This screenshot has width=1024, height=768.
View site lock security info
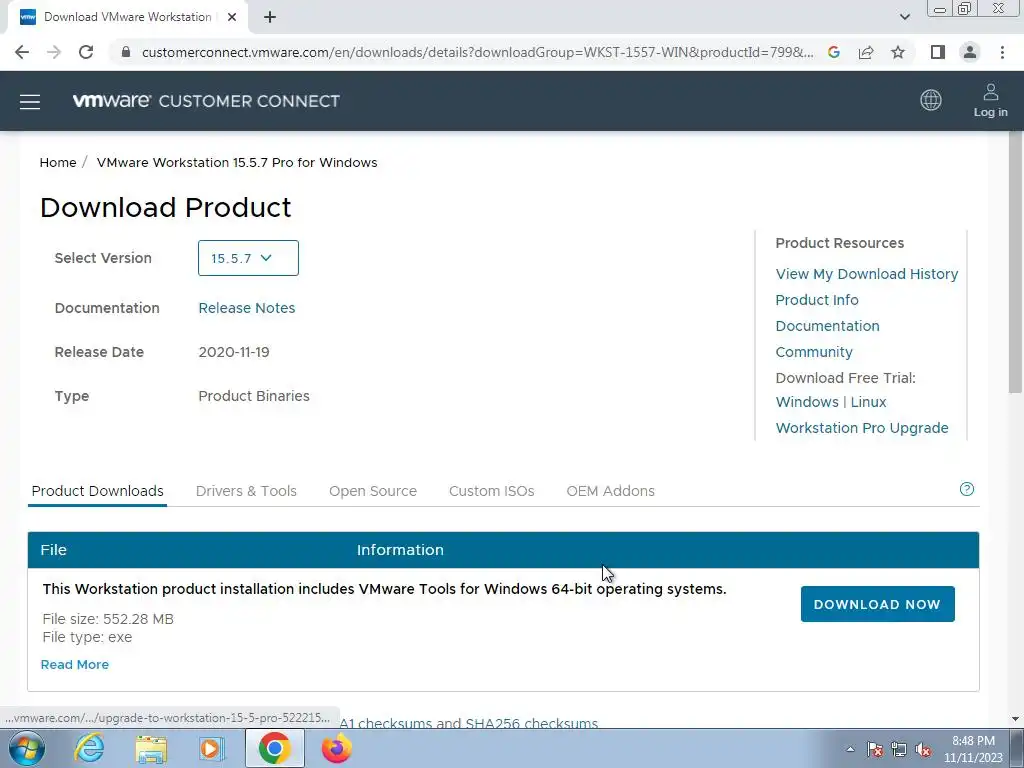click(126, 52)
